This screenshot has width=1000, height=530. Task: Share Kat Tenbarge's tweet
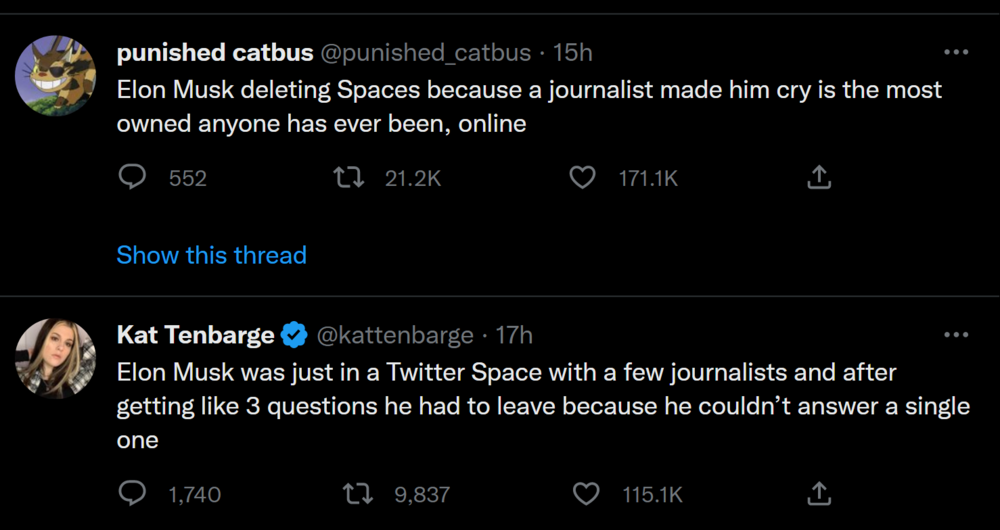point(818,494)
